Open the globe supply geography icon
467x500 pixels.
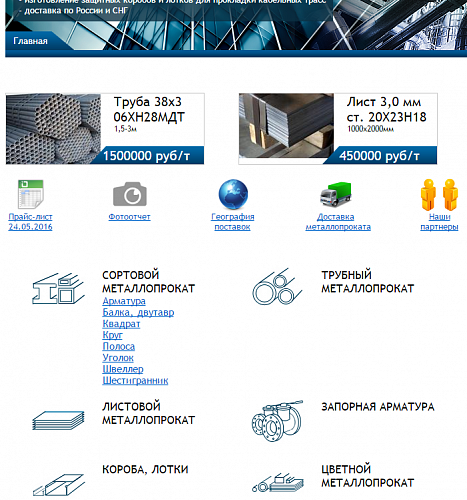[233, 194]
